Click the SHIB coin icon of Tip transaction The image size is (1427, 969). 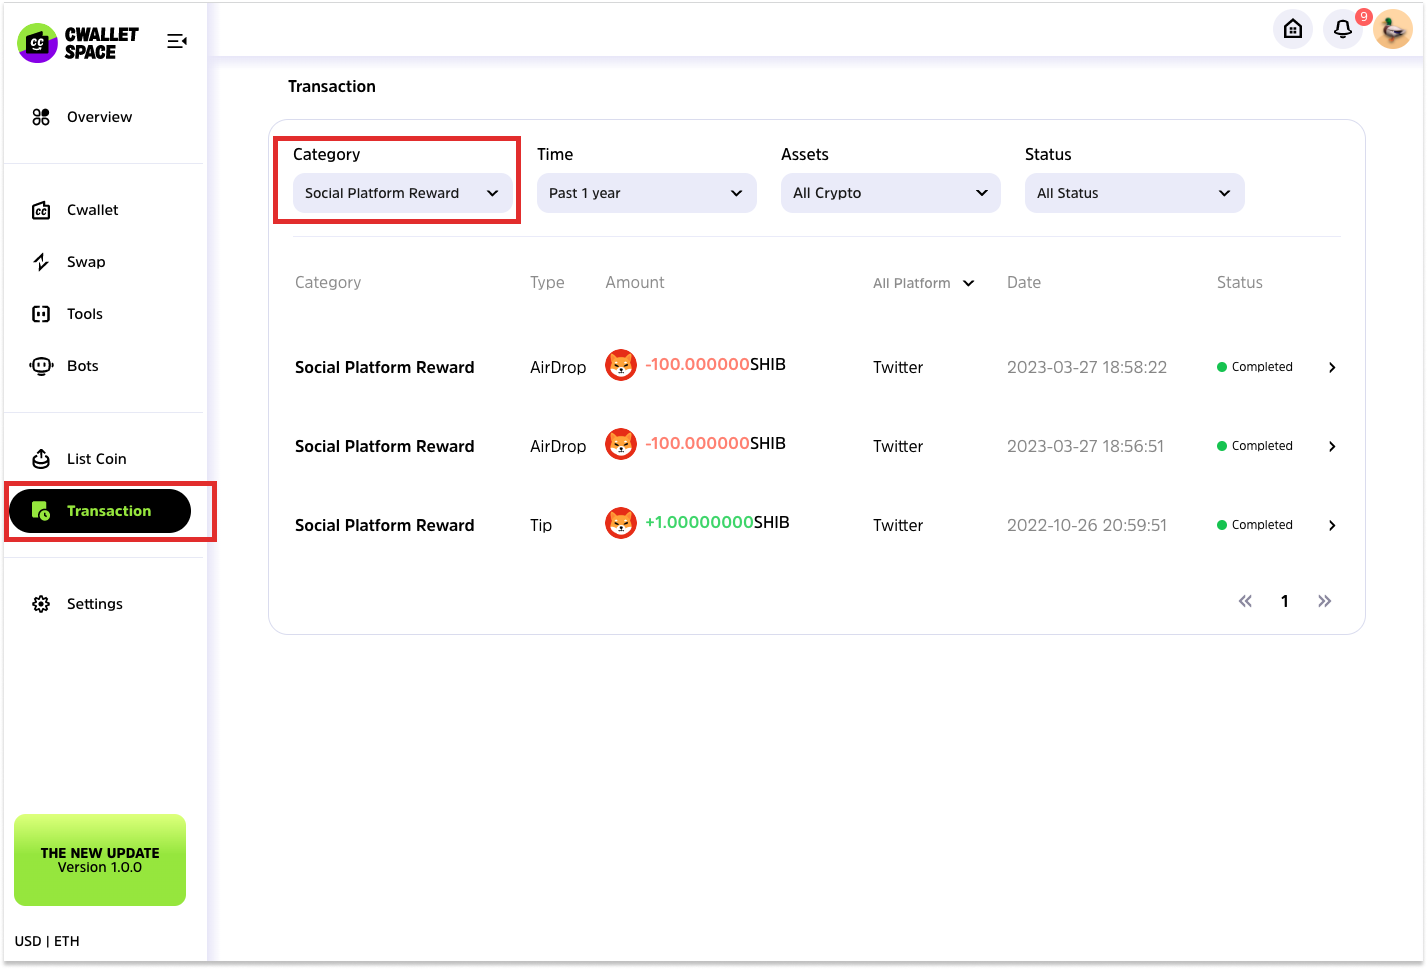[621, 523]
